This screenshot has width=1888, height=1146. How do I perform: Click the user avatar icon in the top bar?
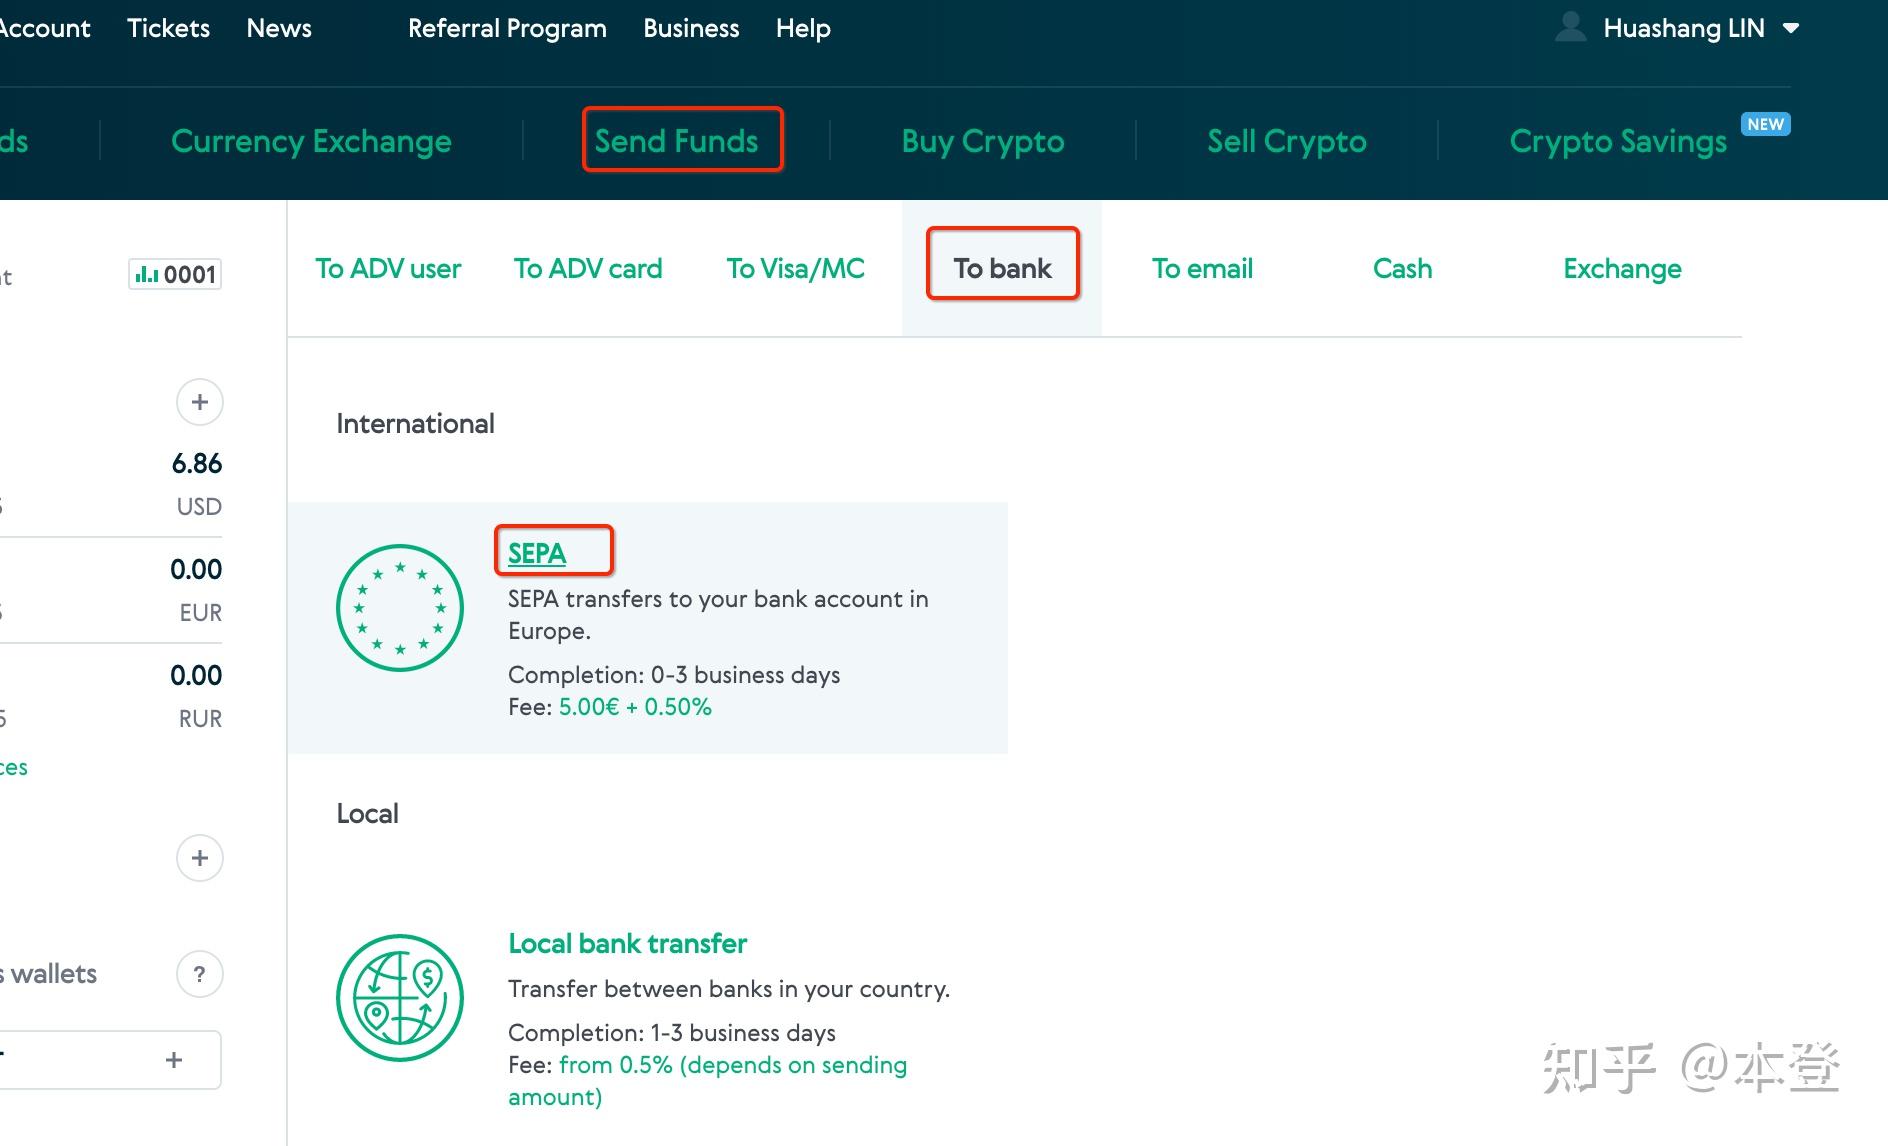(1569, 27)
